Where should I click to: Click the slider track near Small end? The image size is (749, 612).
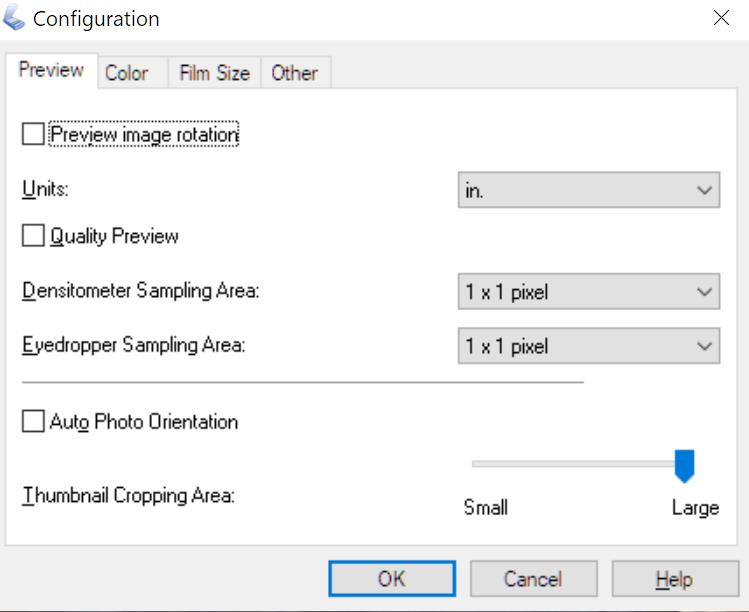point(485,464)
